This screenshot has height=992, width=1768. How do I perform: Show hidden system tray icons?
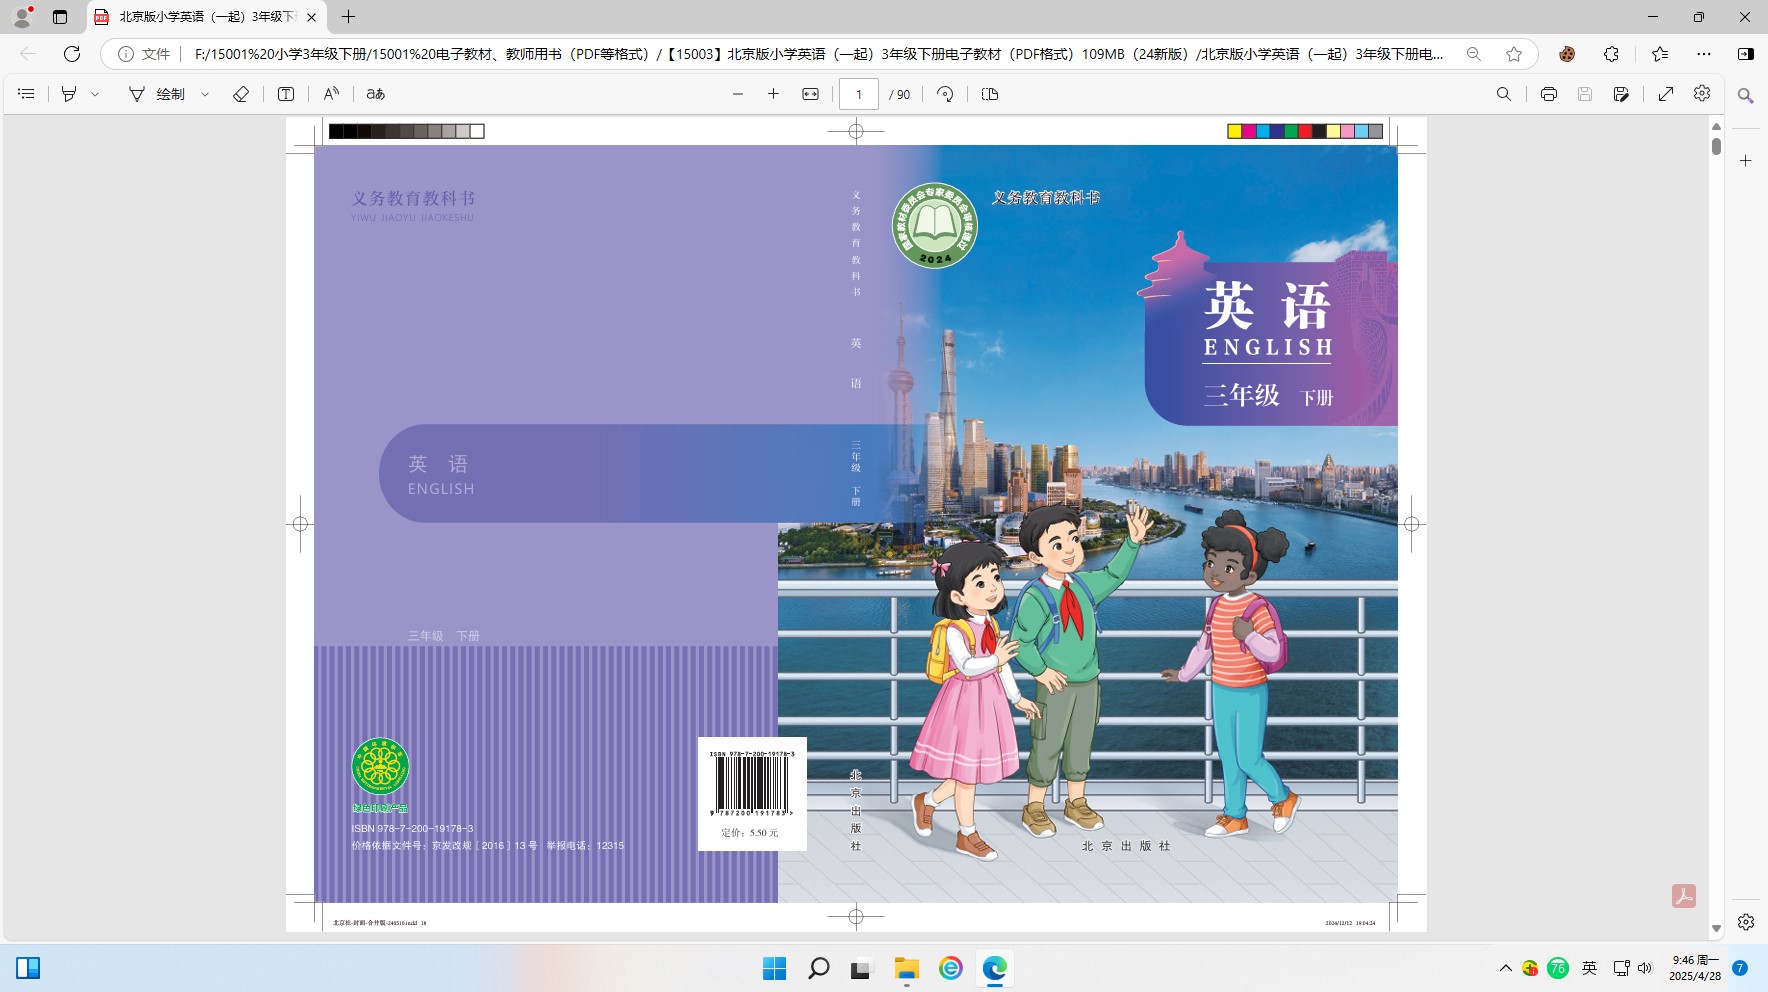(1505, 968)
